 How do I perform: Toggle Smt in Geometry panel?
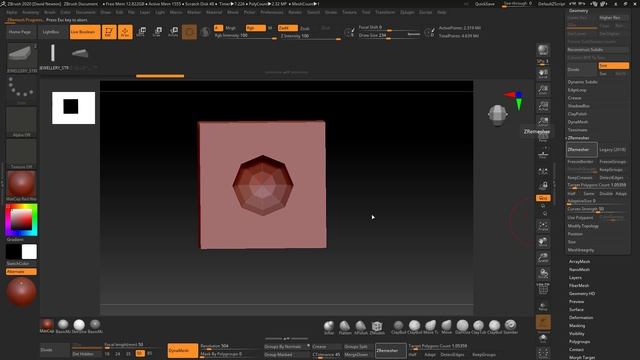coord(613,66)
